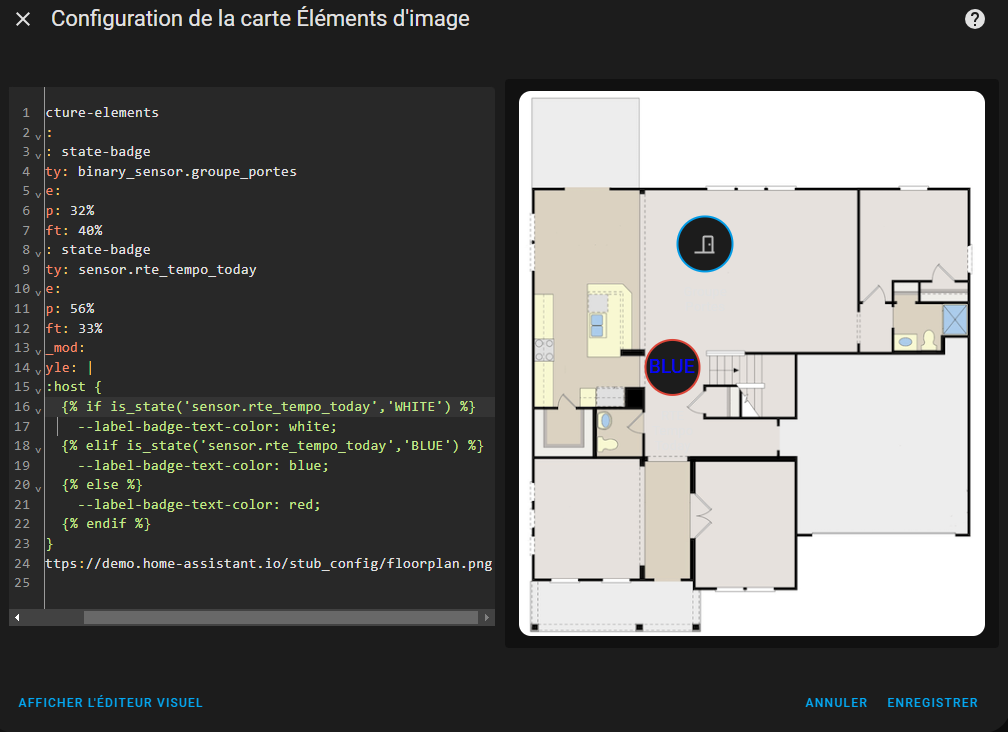Collapse the code fold at line 13
The image size is (1008, 732).
click(x=38, y=350)
